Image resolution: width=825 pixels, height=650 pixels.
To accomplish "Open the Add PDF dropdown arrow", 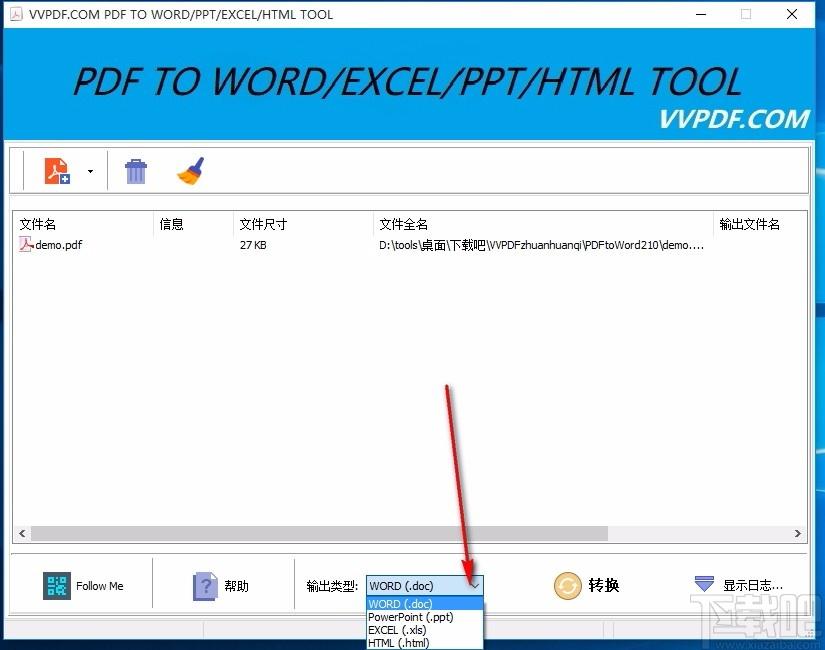I will pos(90,172).
